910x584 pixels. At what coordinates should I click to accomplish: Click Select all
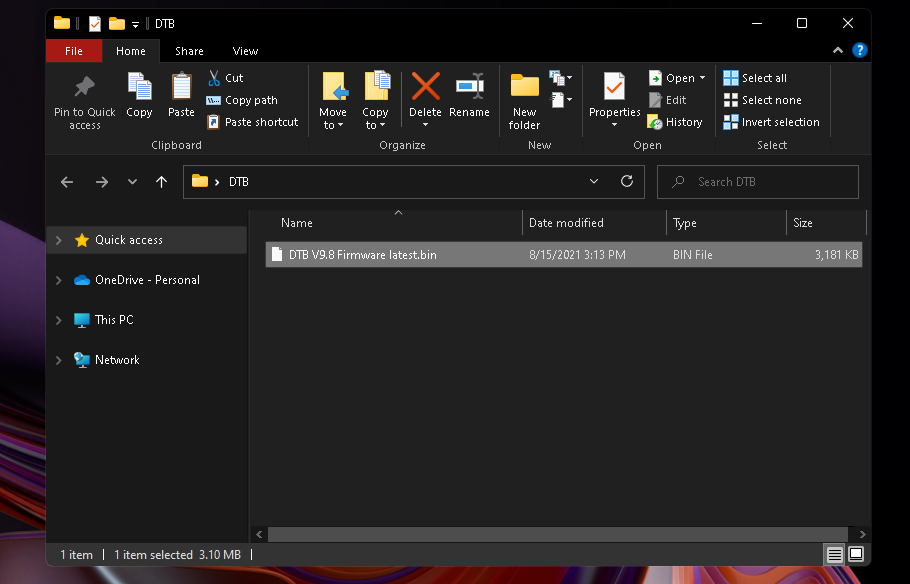755,78
